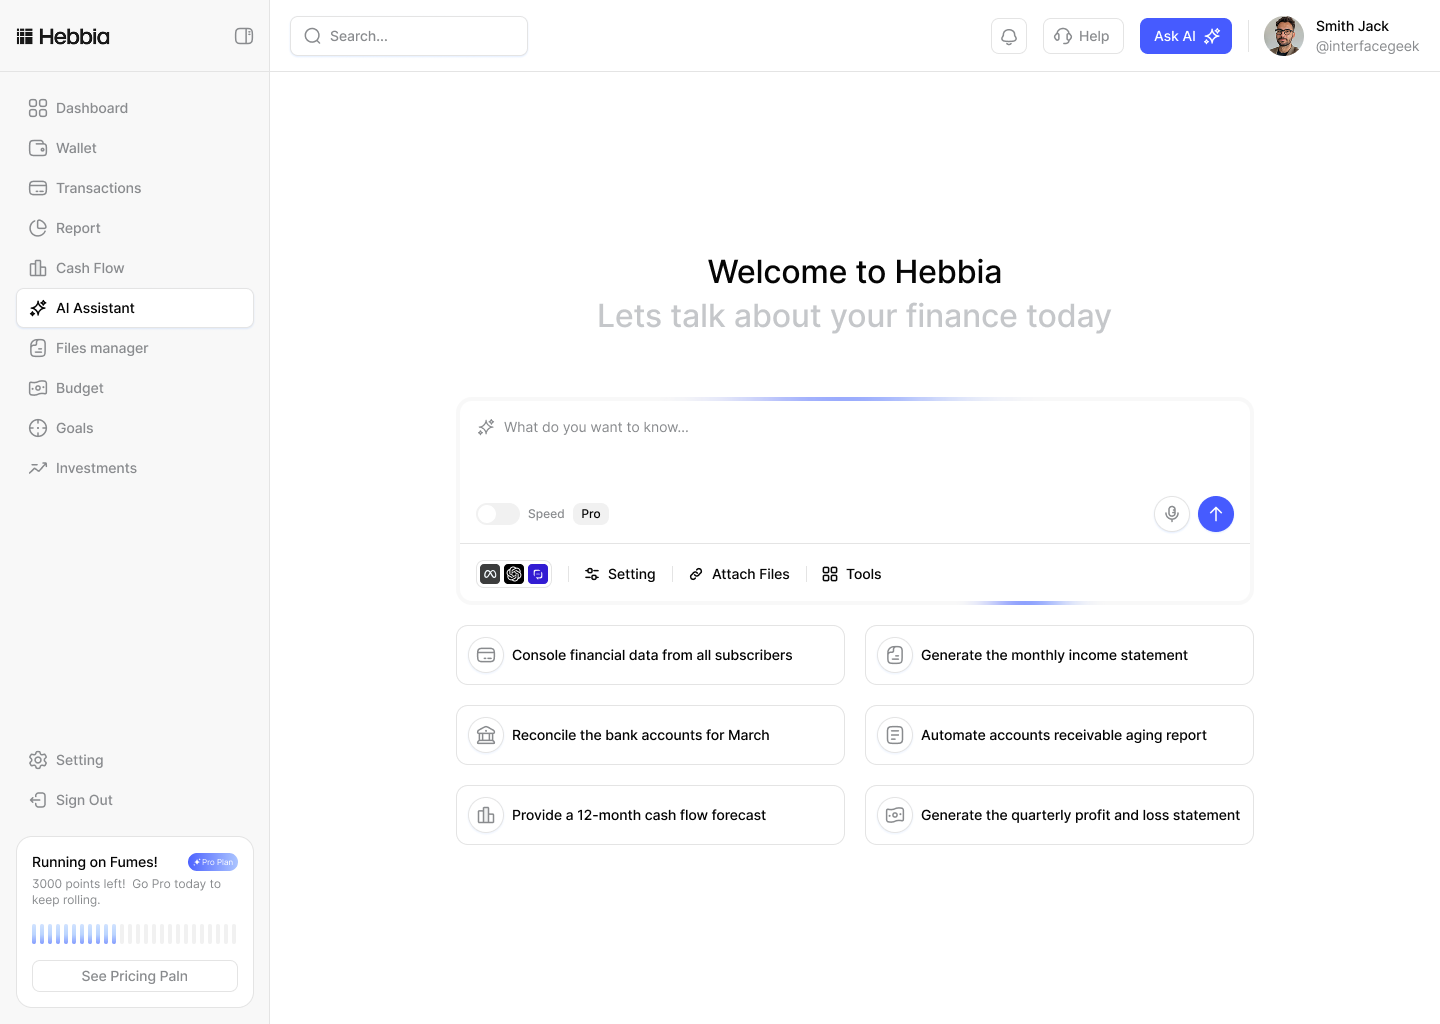Attach Files using the link icon

click(x=739, y=574)
